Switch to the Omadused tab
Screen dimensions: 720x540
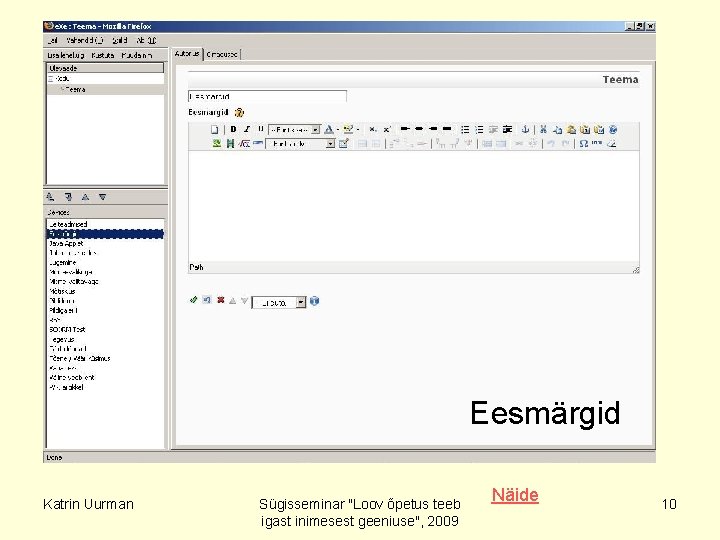[x=222, y=54]
